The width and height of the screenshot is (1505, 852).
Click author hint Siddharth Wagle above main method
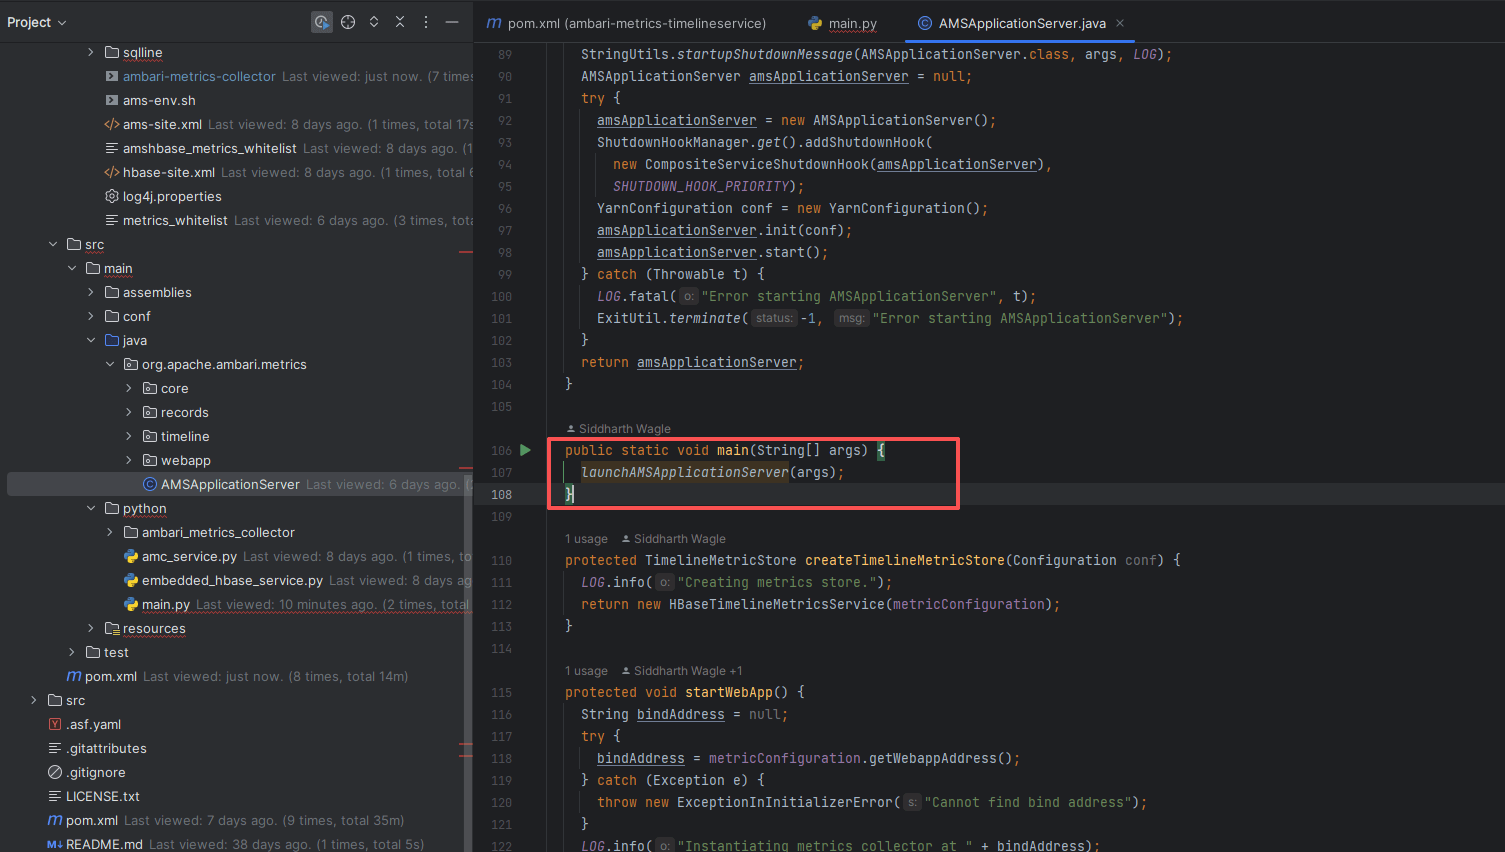coord(625,429)
